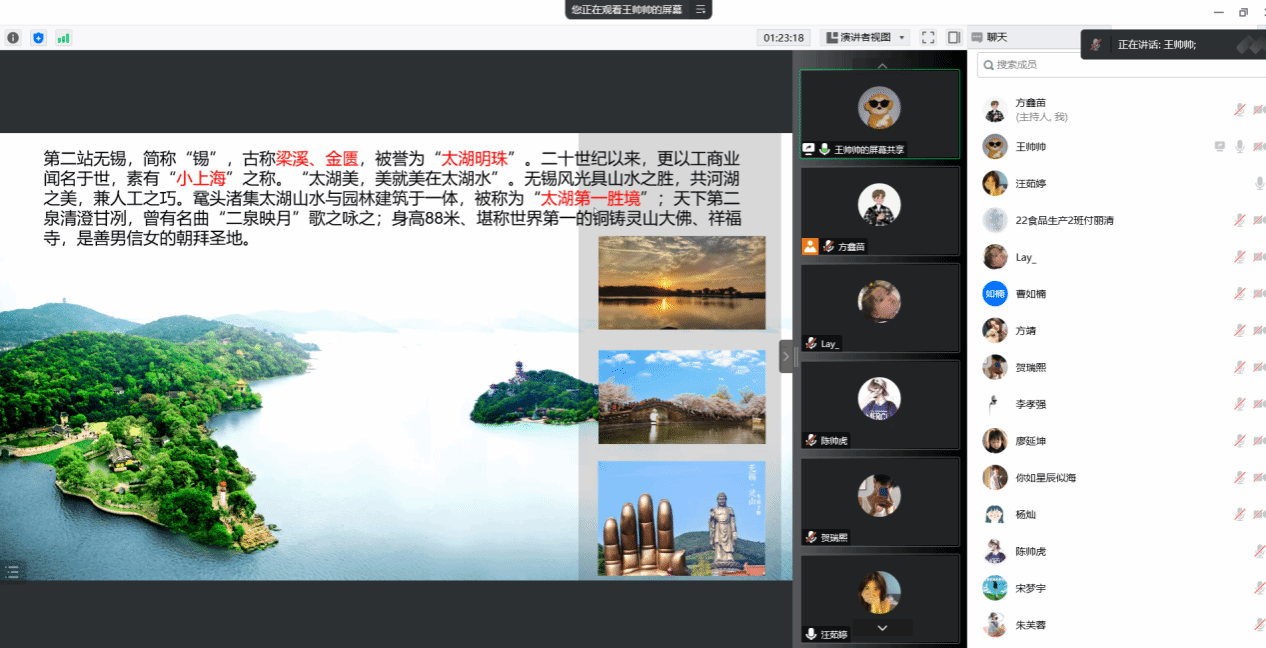Check the green network signal icon
The height and width of the screenshot is (648, 1266).
[x=63, y=38]
